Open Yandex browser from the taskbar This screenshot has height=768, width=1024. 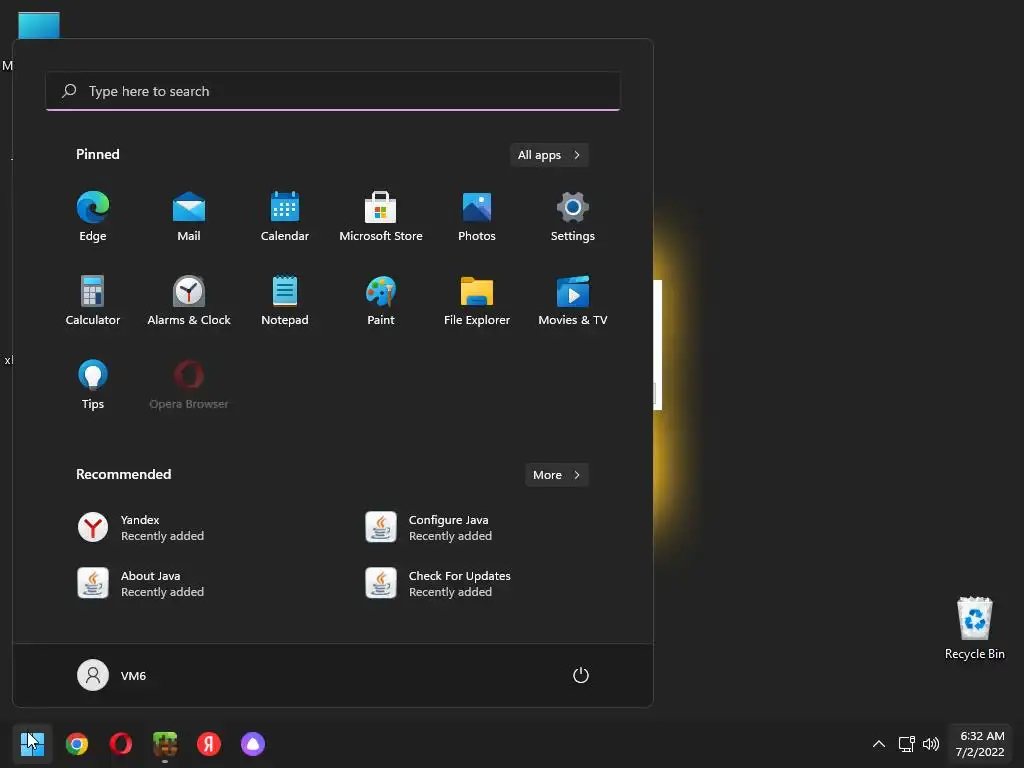coord(209,744)
